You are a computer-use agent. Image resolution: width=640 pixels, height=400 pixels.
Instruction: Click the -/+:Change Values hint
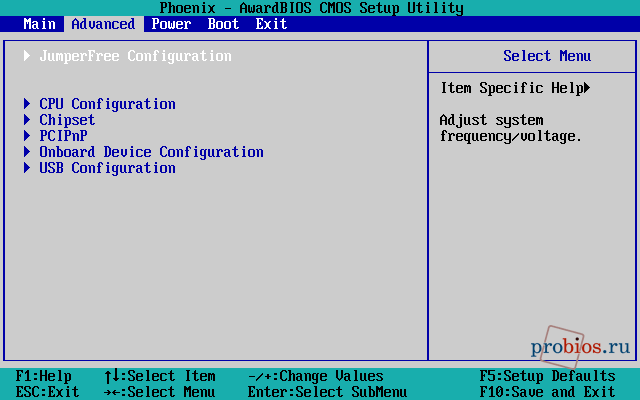pyautogui.click(x=316, y=376)
